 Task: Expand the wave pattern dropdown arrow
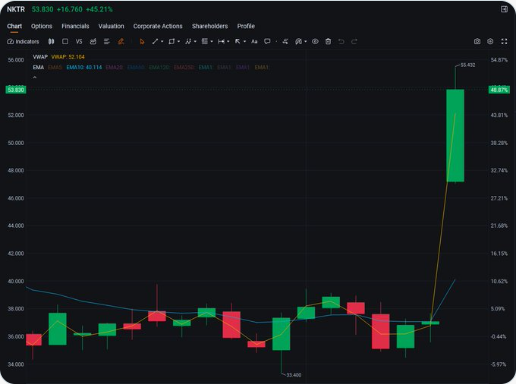195,42
